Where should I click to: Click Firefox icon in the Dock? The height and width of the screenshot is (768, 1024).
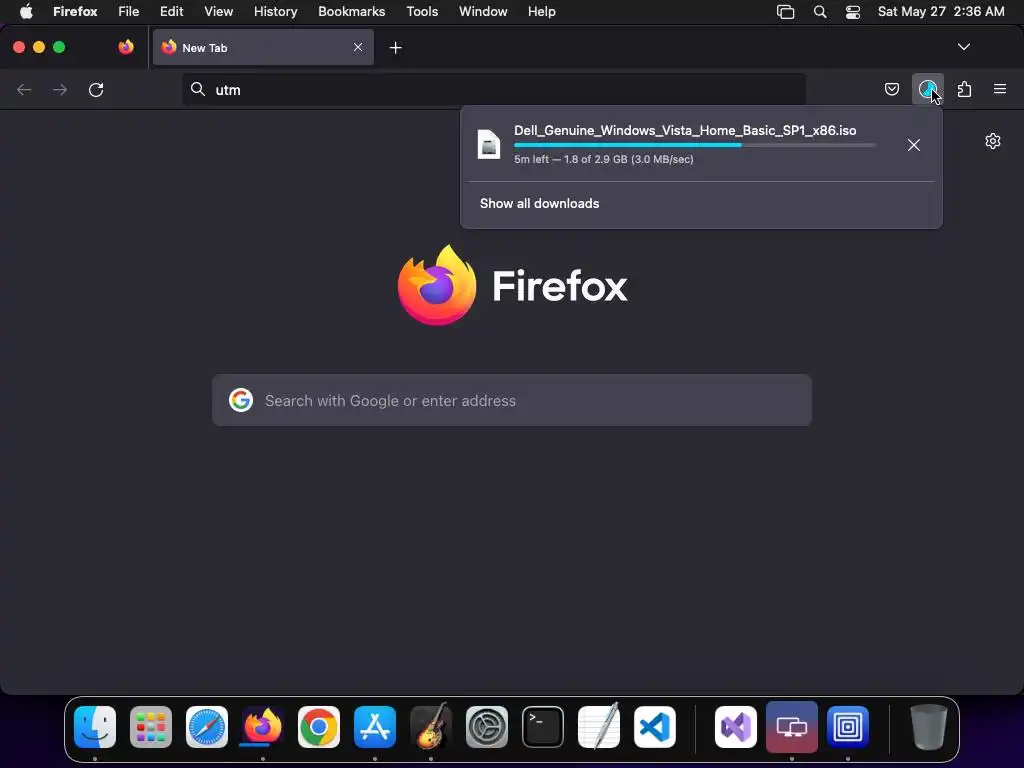pos(263,727)
